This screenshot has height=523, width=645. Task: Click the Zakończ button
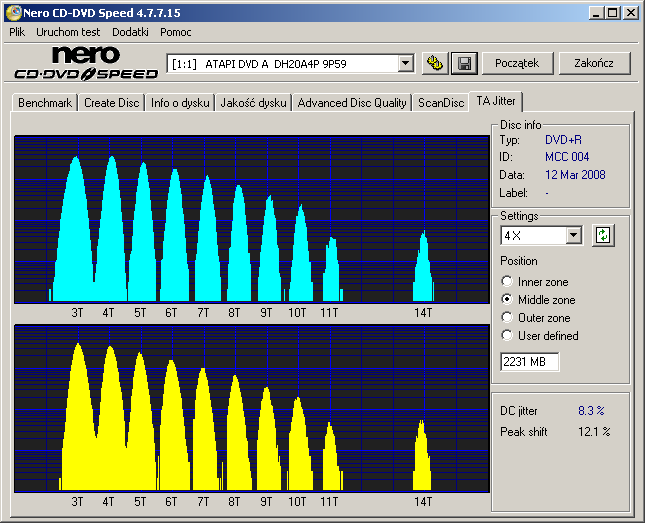coord(594,63)
